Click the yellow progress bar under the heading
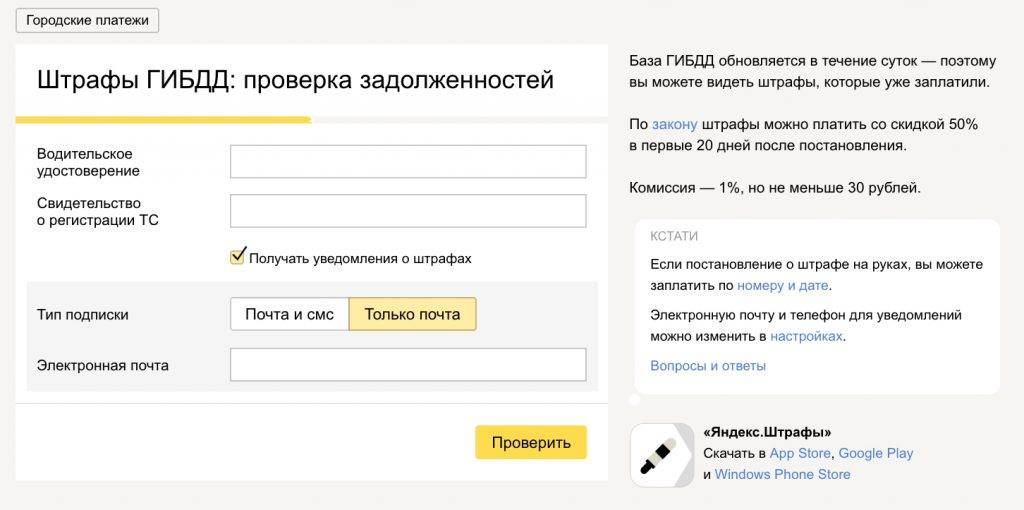The width and height of the screenshot is (1024, 510). pyautogui.click(x=163, y=120)
